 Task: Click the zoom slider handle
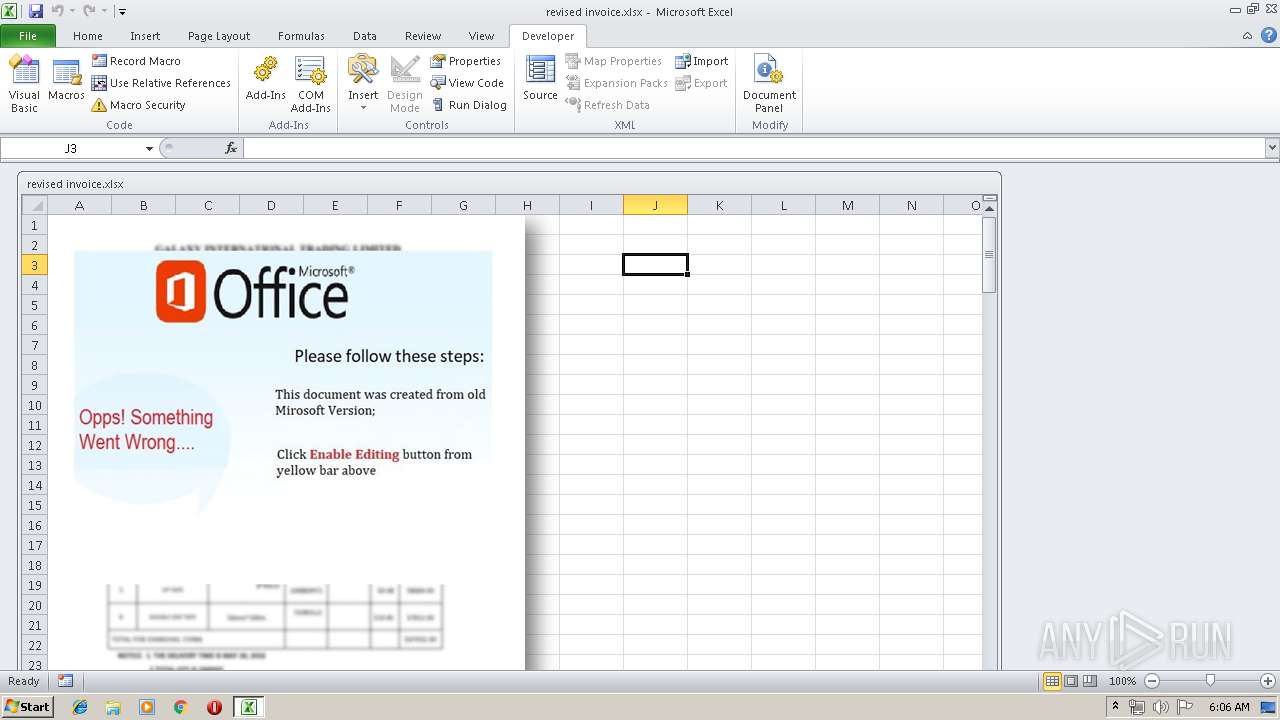point(1210,681)
